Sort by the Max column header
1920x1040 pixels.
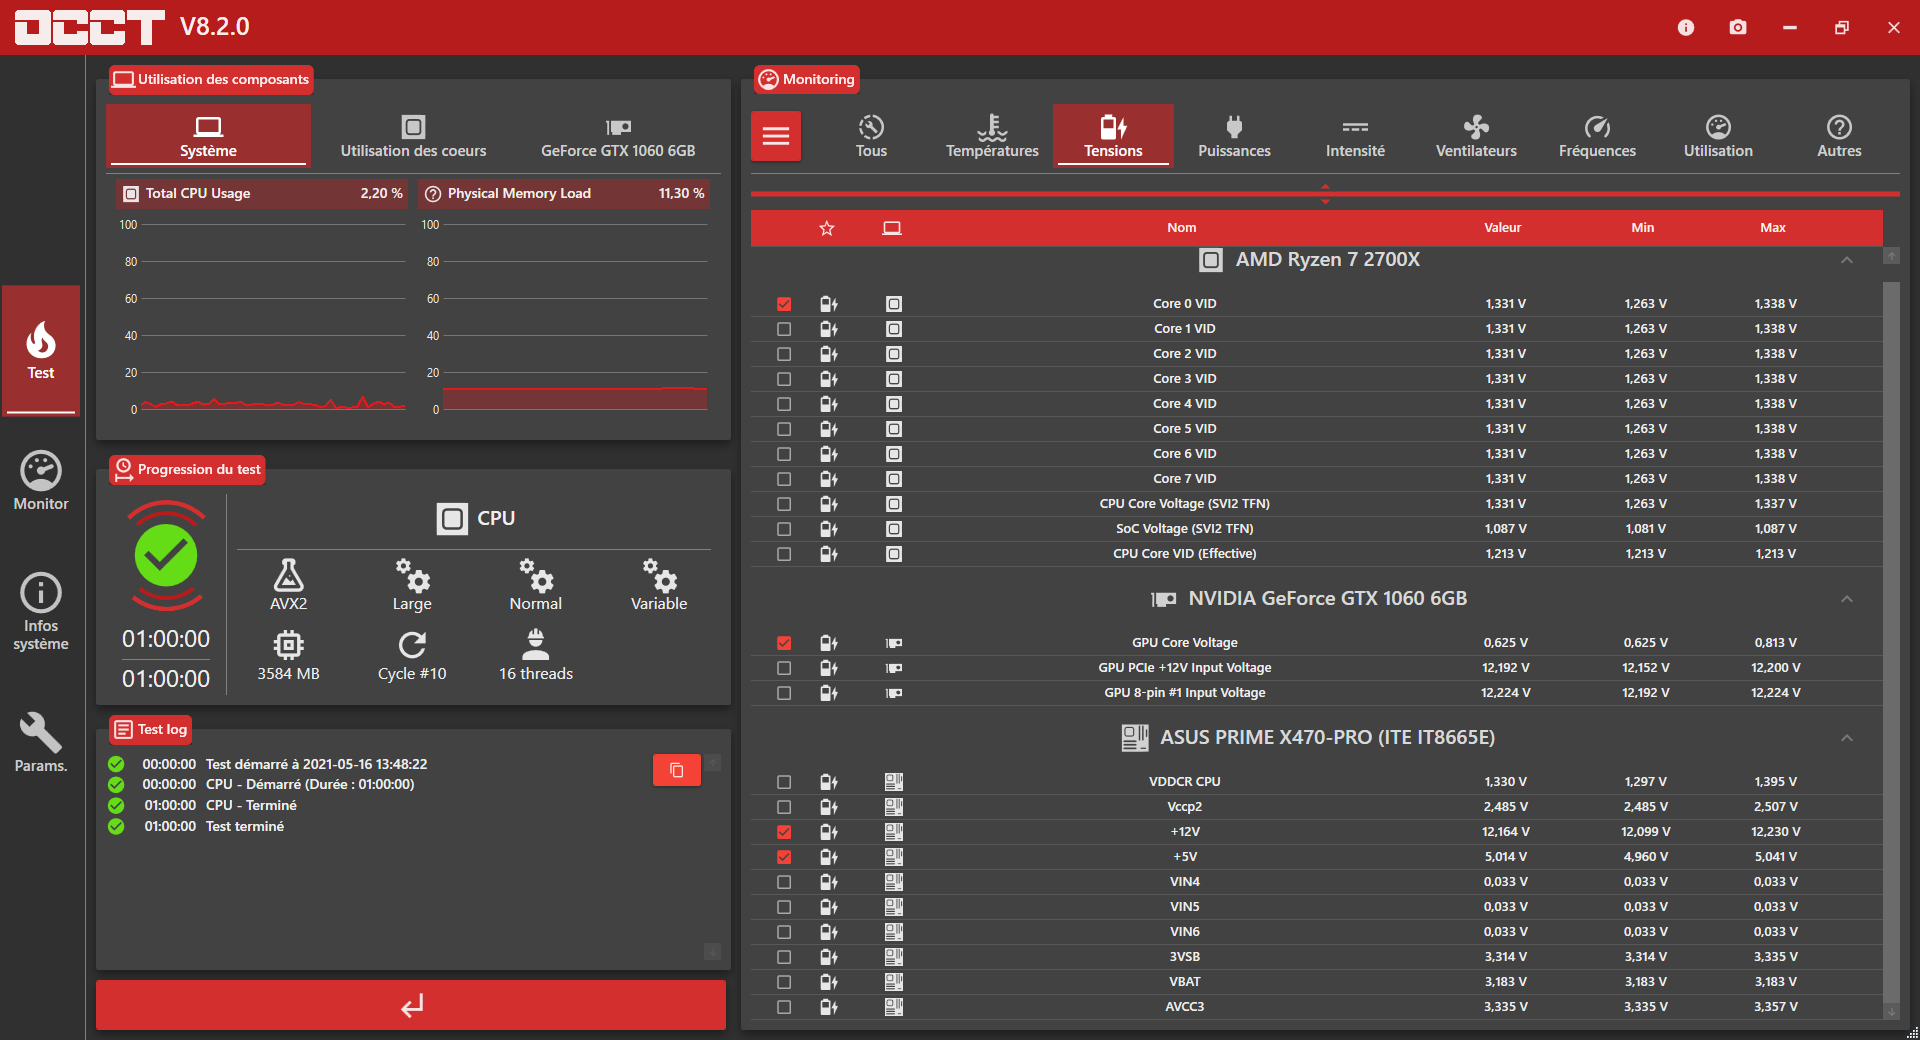pos(1772,228)
